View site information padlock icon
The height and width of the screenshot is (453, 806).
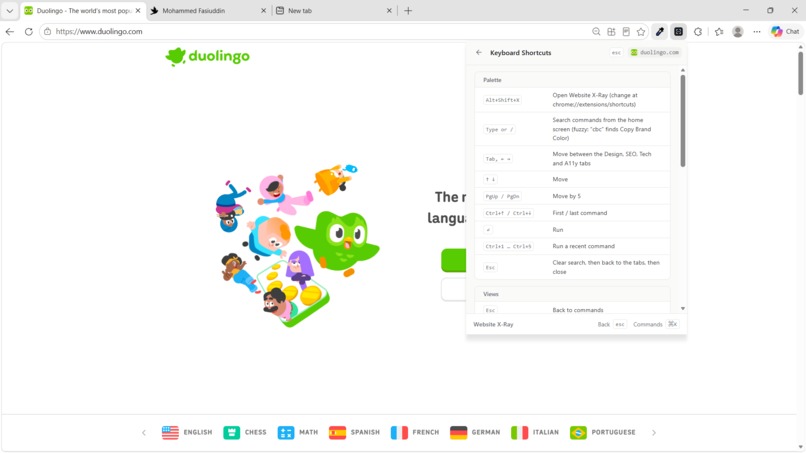click(47, 31)
